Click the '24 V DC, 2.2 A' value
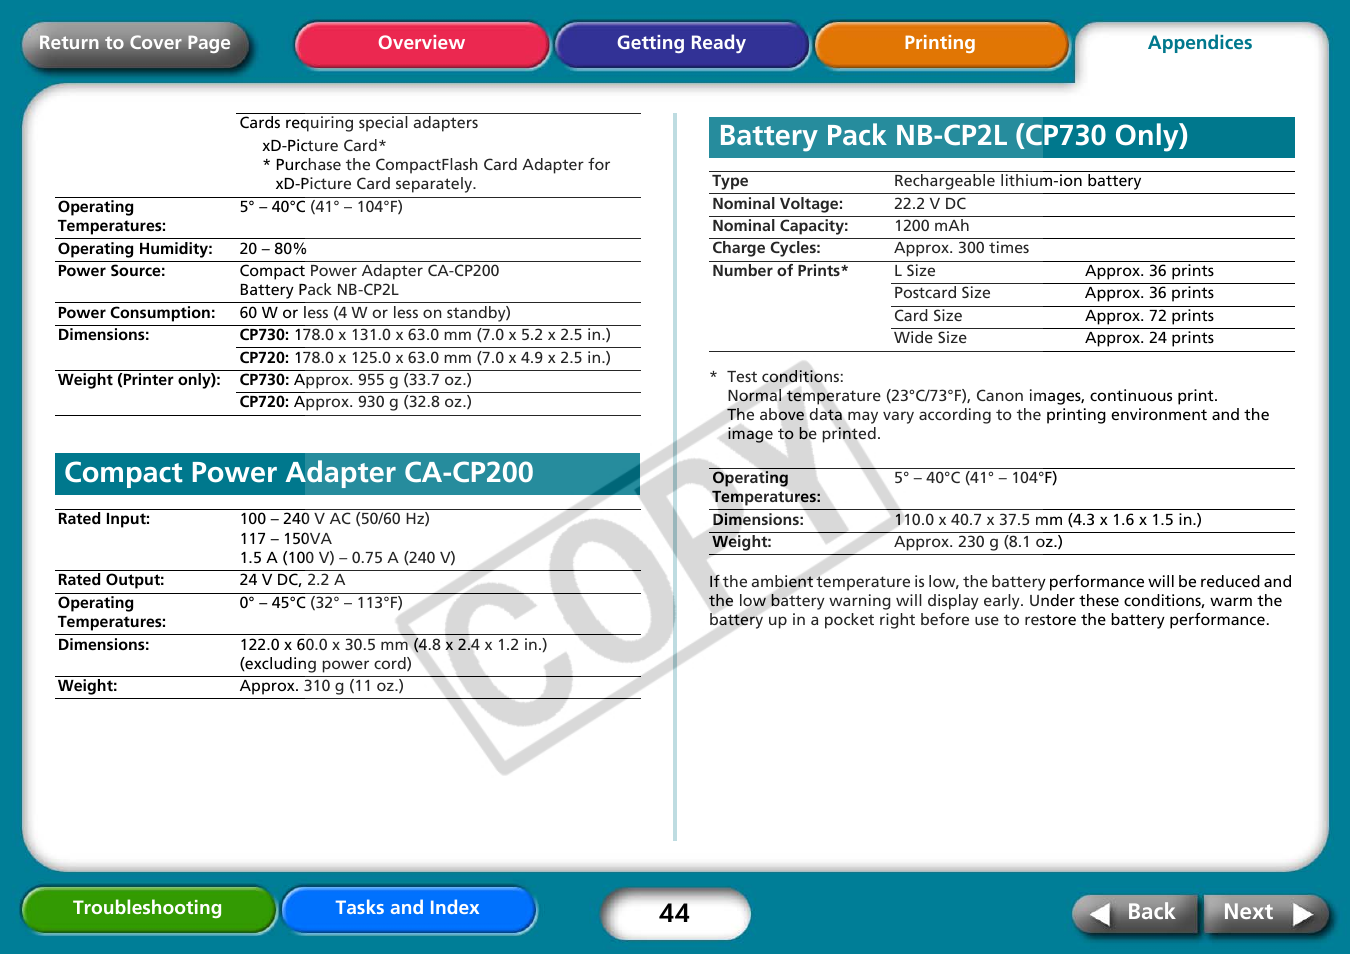The height and width of the screenshot is (954, 1351). tap(292, 580)
